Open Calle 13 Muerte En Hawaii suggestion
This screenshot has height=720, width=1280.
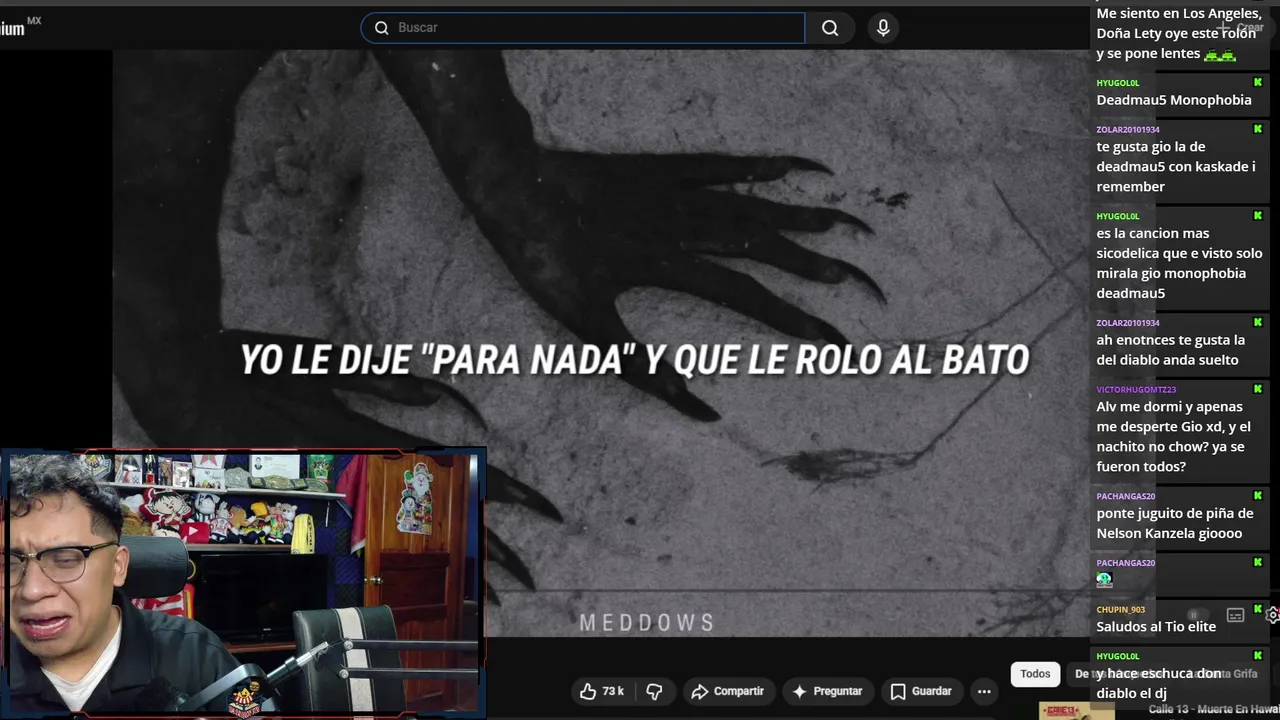pyautogui.click(x=1214, y=709)
